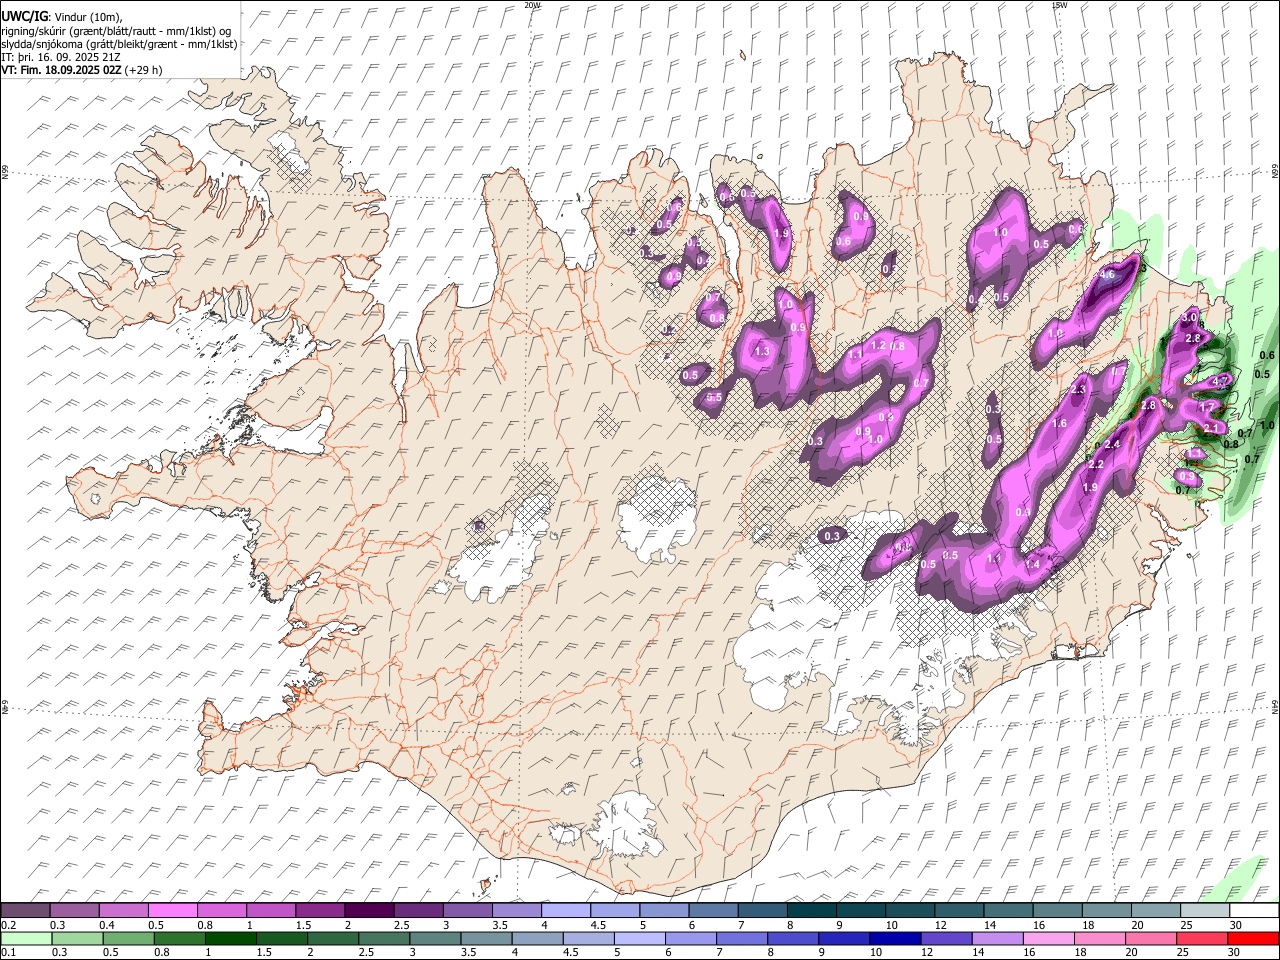The width and height of the screenshot is (1280, 960).
Task: Click the 1.4 snowfall value on the map
Action: point(1033,564)
